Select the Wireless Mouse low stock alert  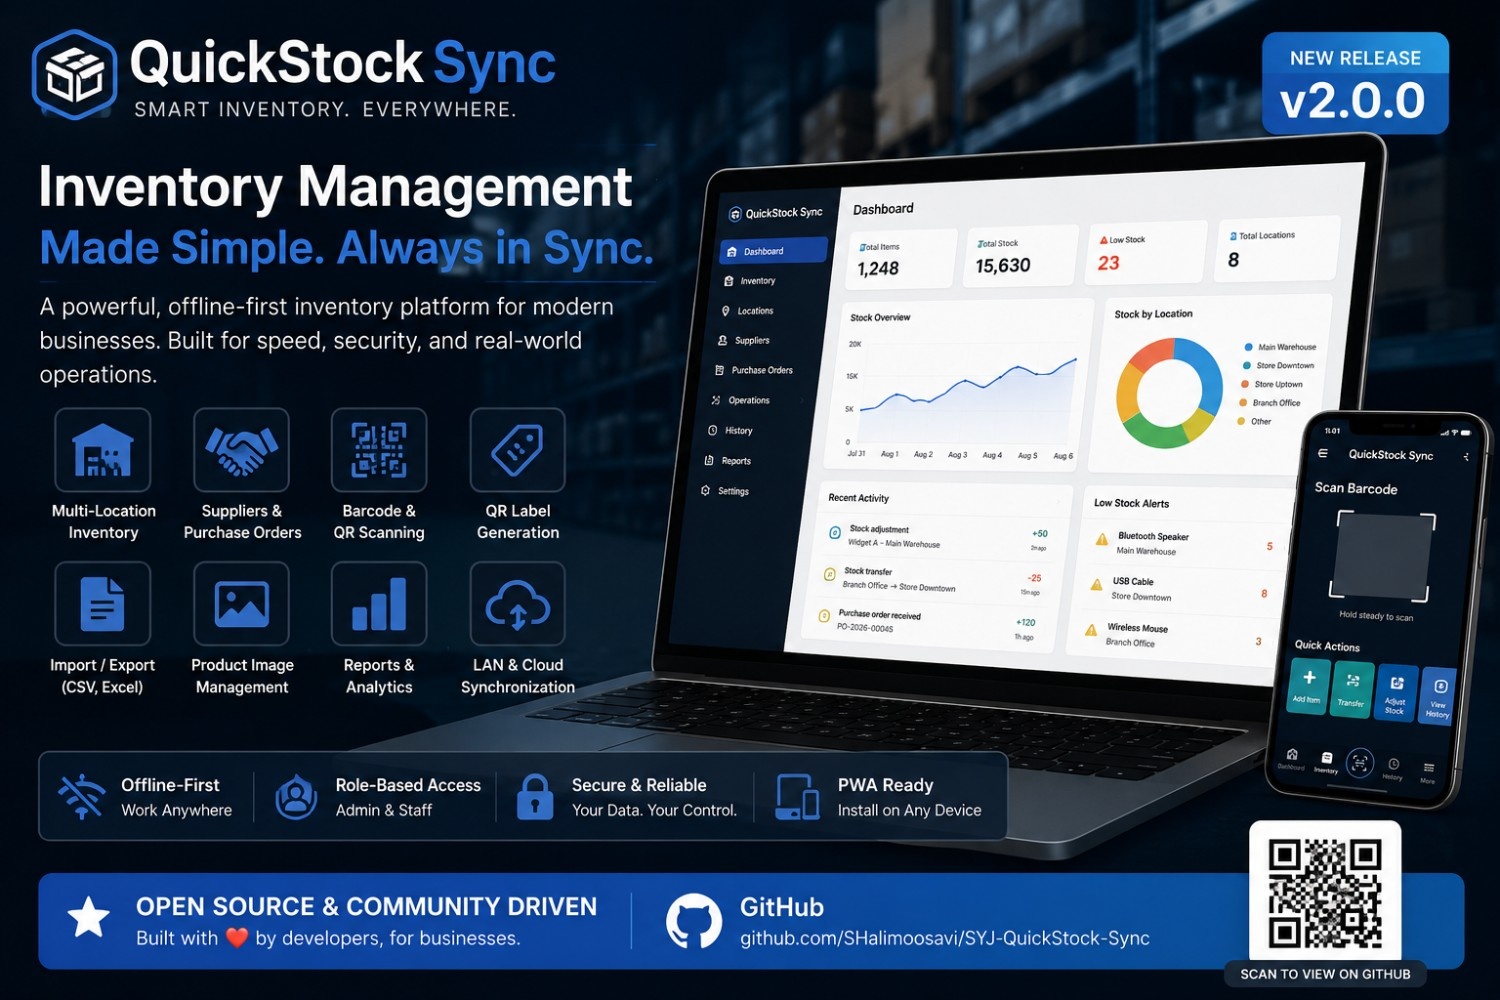tap(1174, 636)
